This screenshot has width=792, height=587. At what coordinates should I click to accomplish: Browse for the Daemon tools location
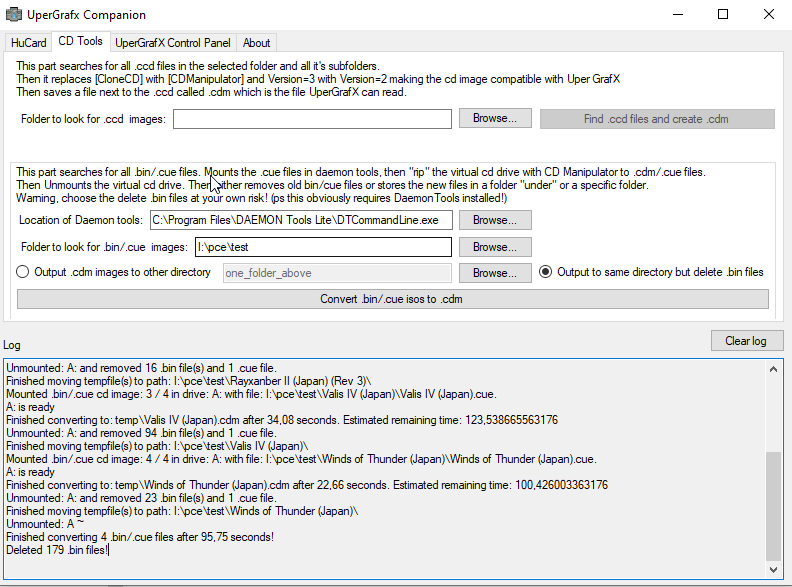pos(495,220)
